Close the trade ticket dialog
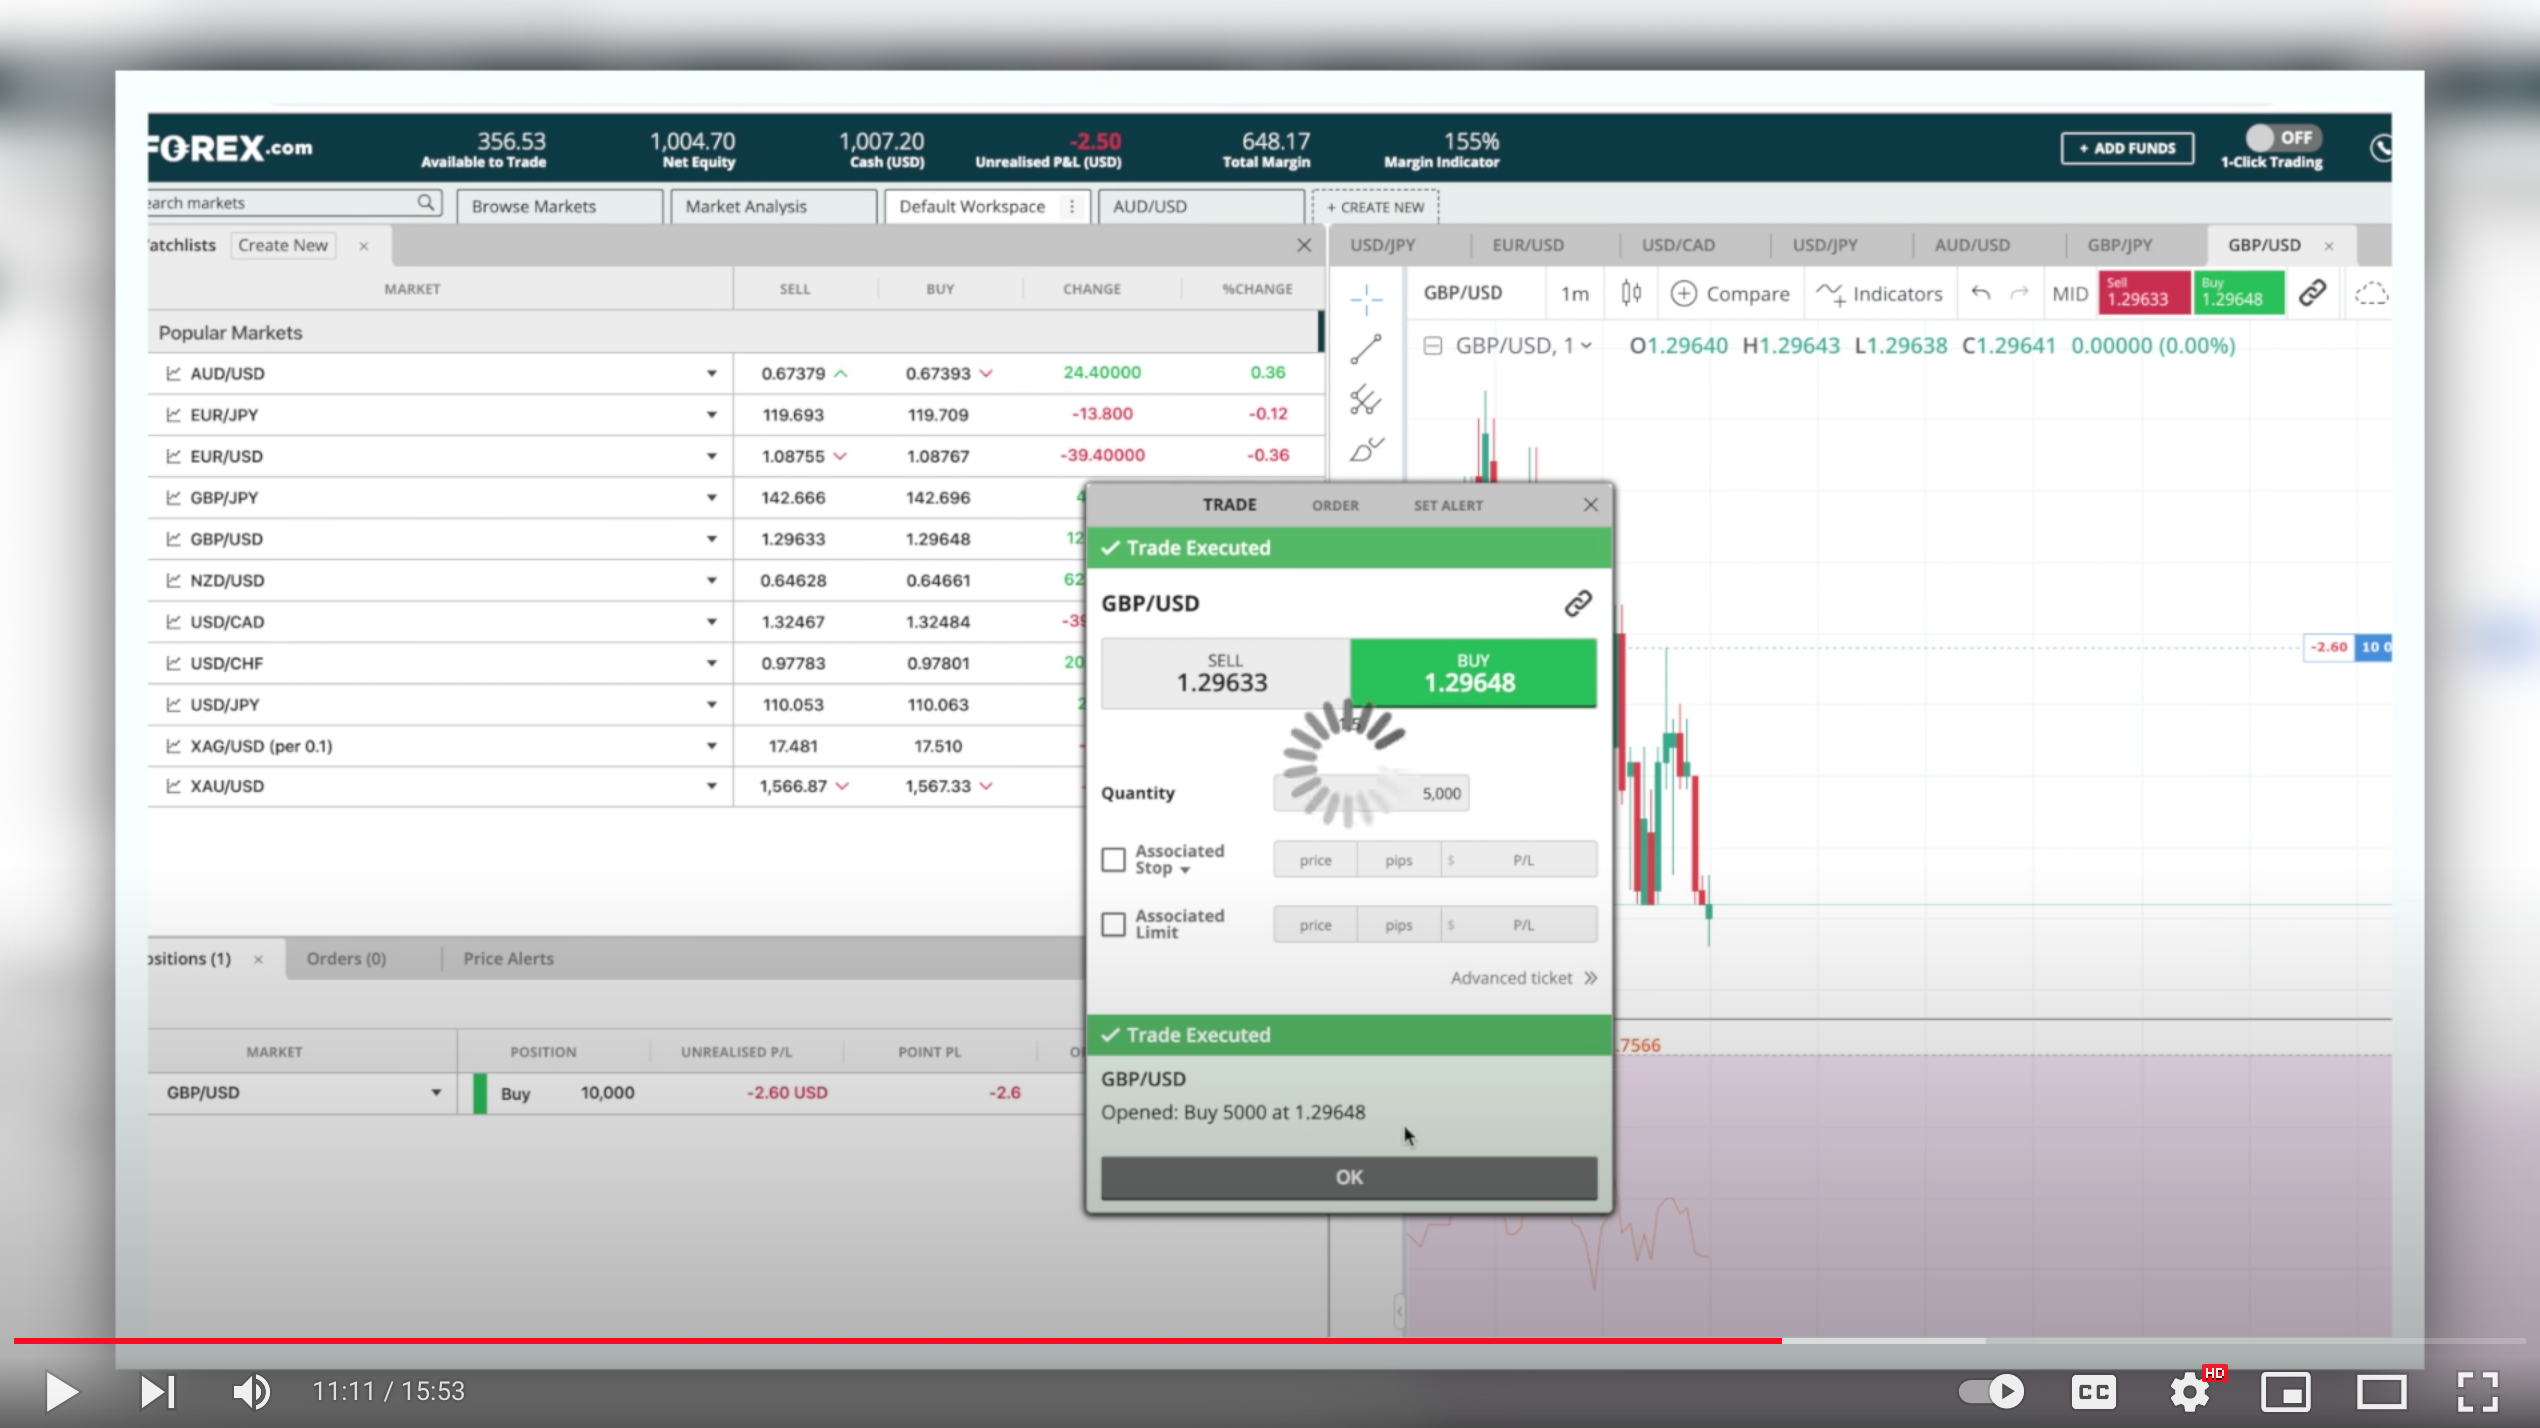This screenshot has height=1428, width=2540. pos(1590,505)
